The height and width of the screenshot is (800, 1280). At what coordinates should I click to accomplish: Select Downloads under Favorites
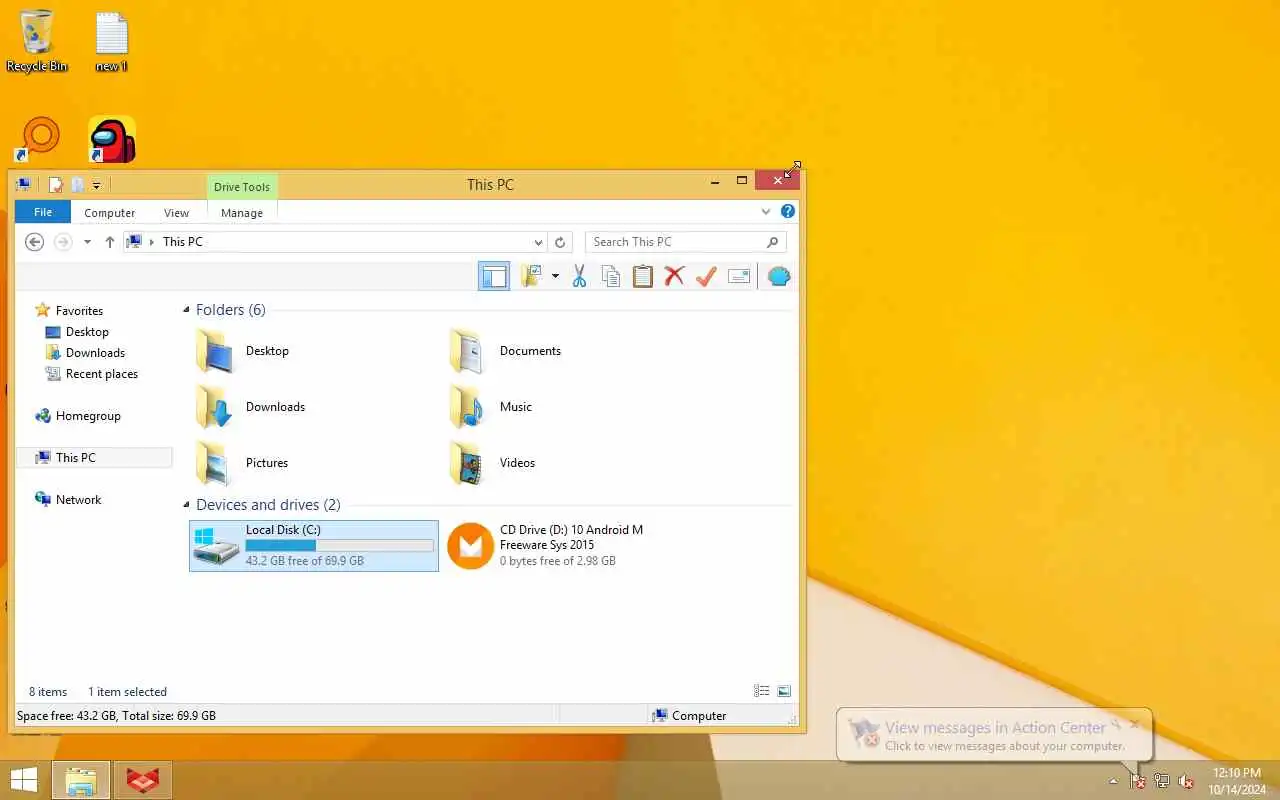coord(95,353)
